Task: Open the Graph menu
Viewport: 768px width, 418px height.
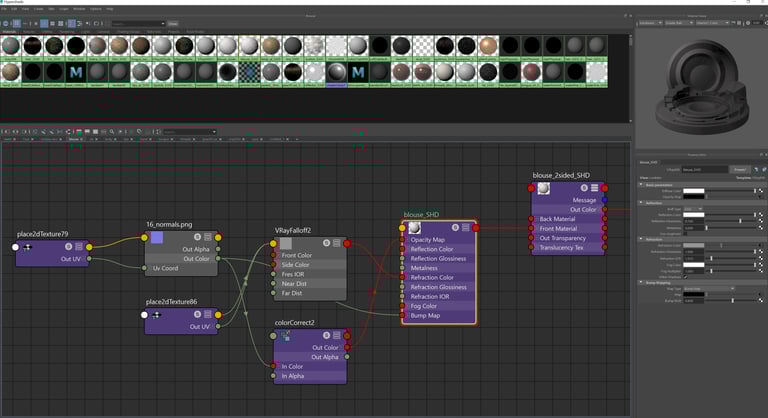Action: coord(64,9)
